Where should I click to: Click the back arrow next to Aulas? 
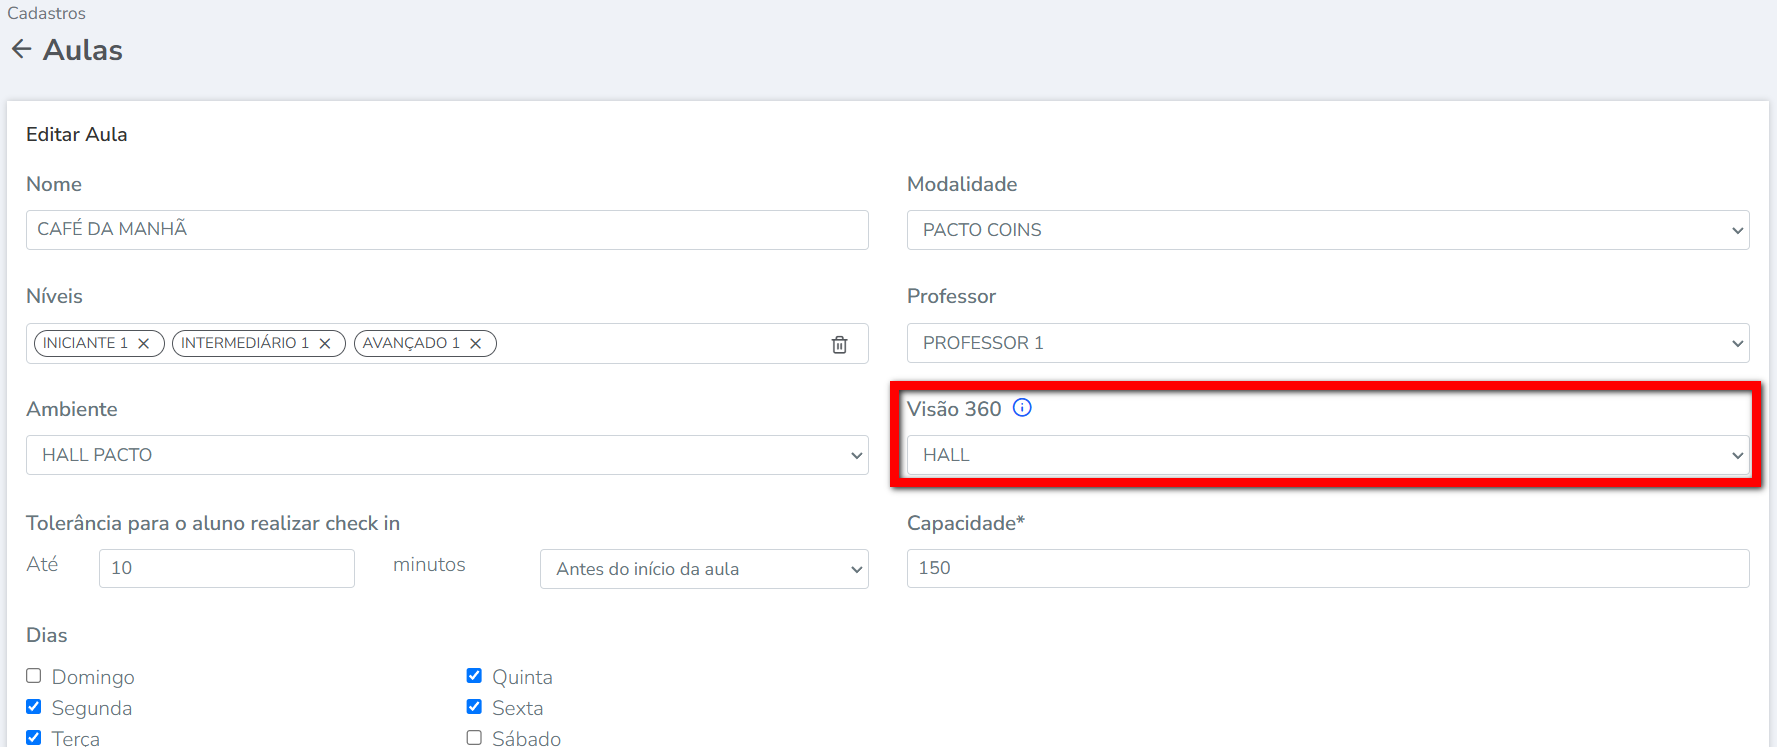coord(21,49)
